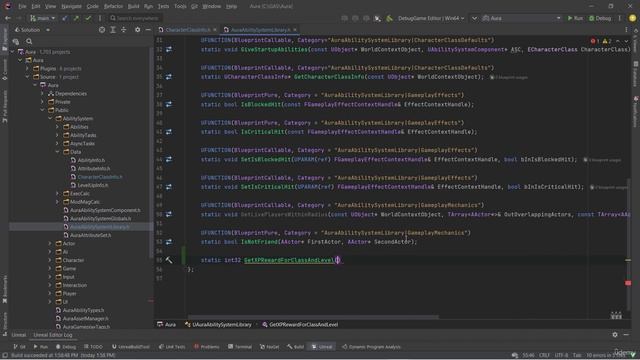The image size is (640, 360).
Task: Click the expand all icon in Solution panel
Action: [x=113, y=30]
